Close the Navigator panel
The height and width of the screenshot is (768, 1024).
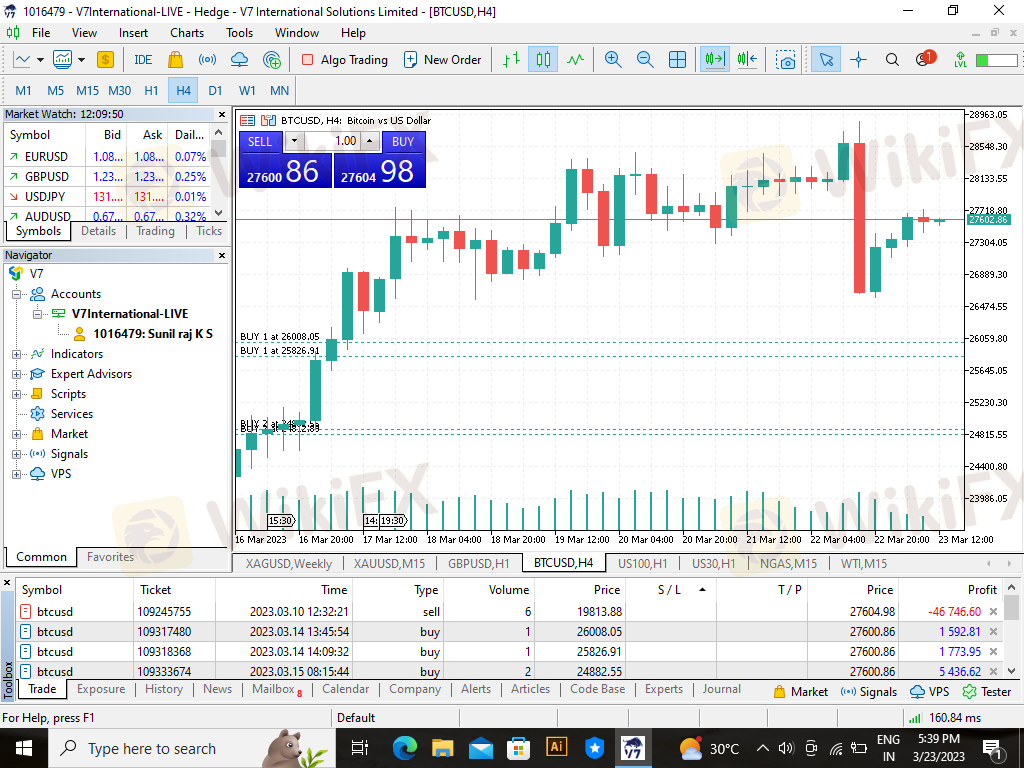pos(222,255)
